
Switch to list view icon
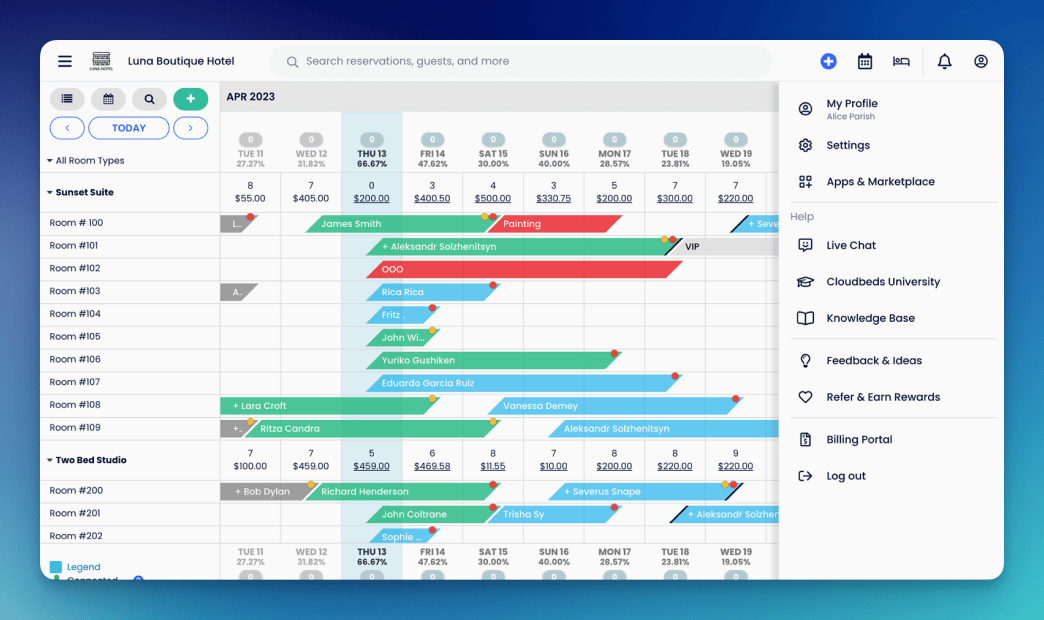tap(67, 99)
